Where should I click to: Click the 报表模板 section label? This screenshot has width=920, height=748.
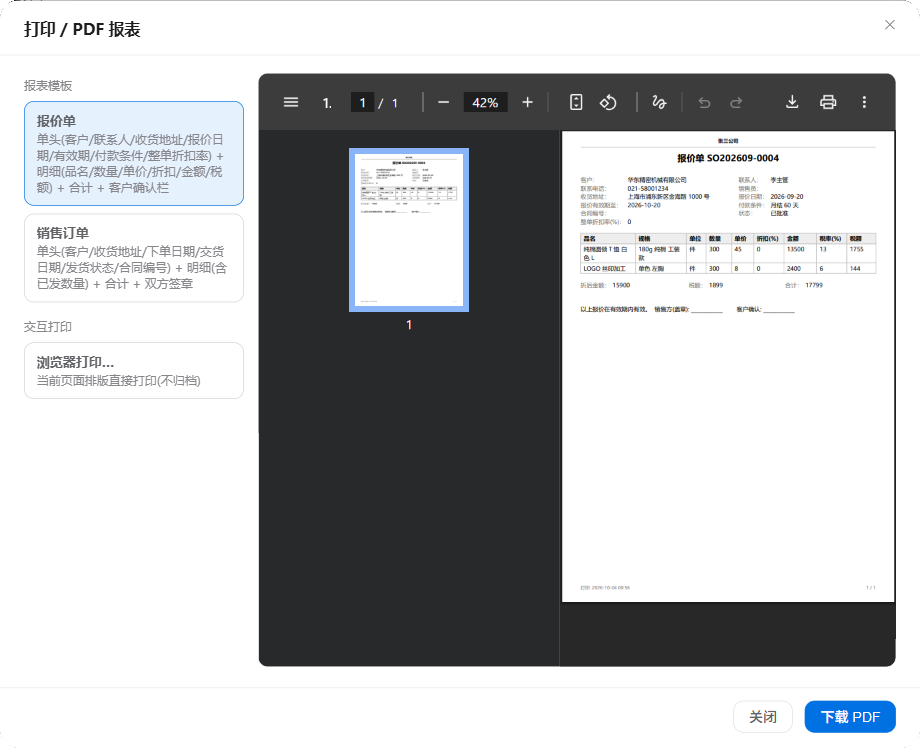[x=48, y=86]
